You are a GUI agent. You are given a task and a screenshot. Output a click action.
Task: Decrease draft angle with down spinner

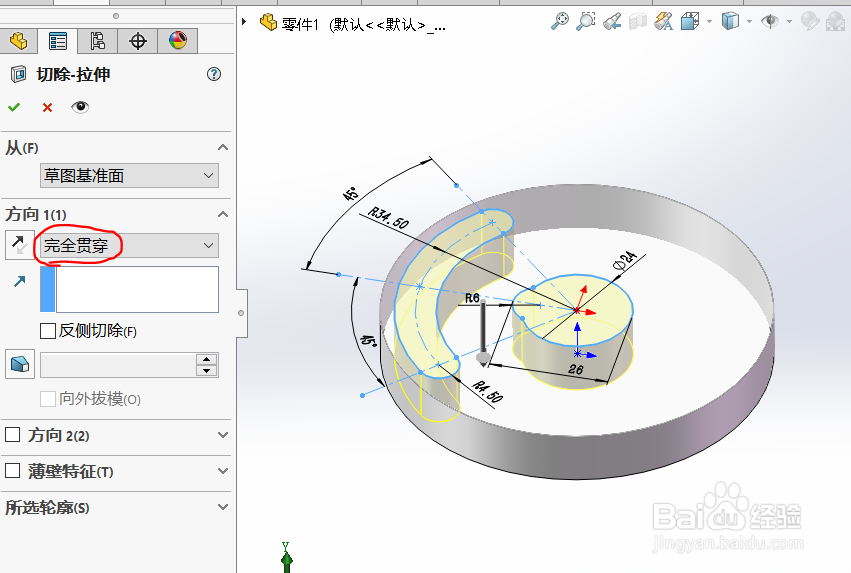207,371
